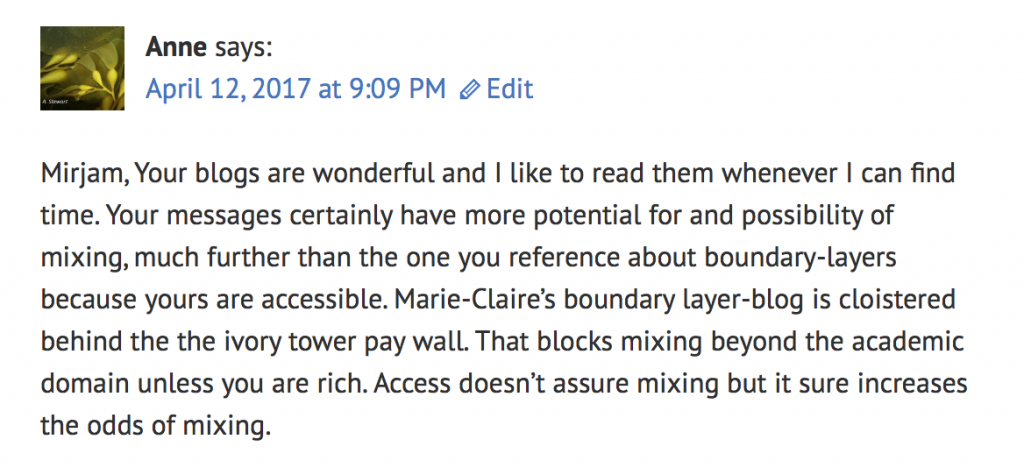
Task: Open Anne's green plant avatar image
Action: point(82,68)
